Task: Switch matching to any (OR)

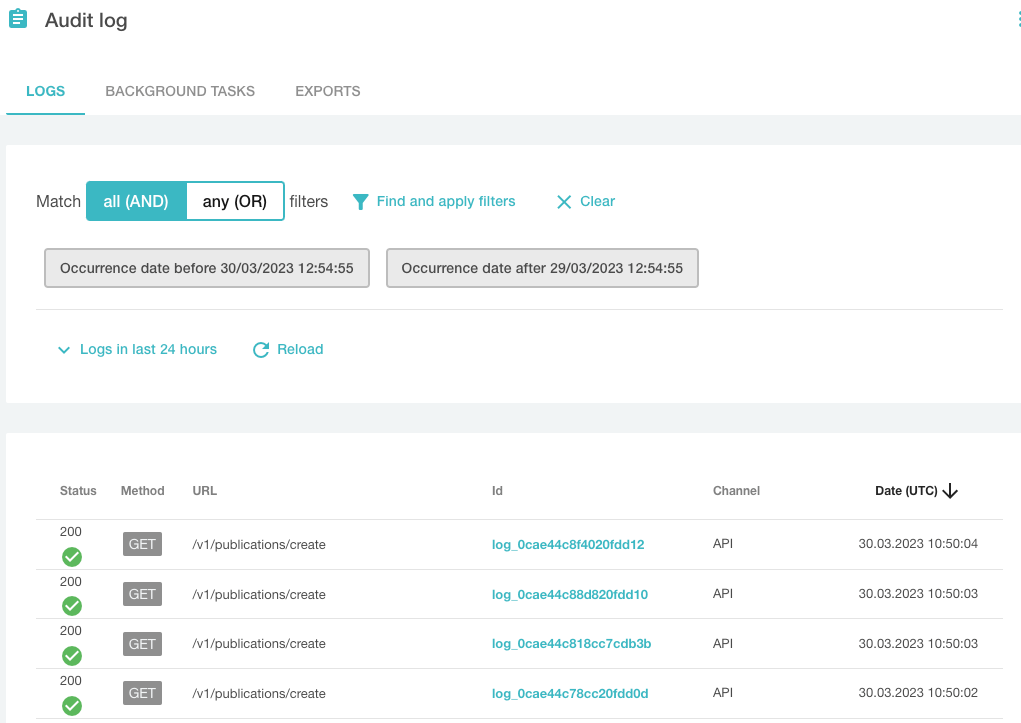Action: (x=235, y=201)
